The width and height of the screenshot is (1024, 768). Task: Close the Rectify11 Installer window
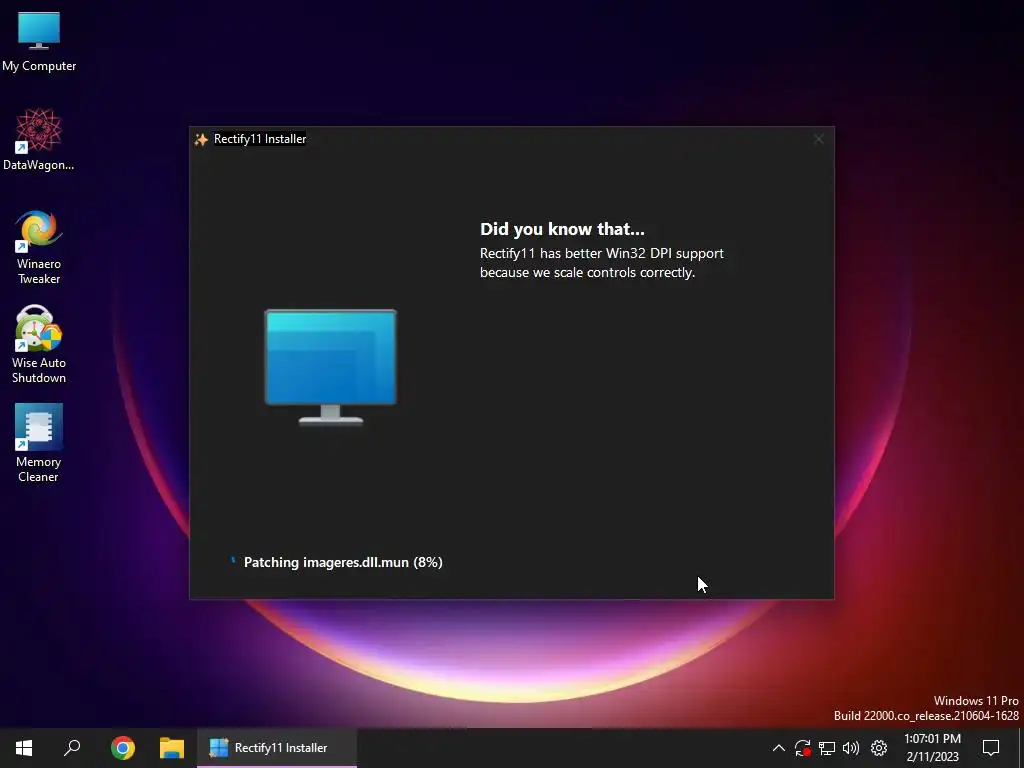coord(818,139)
